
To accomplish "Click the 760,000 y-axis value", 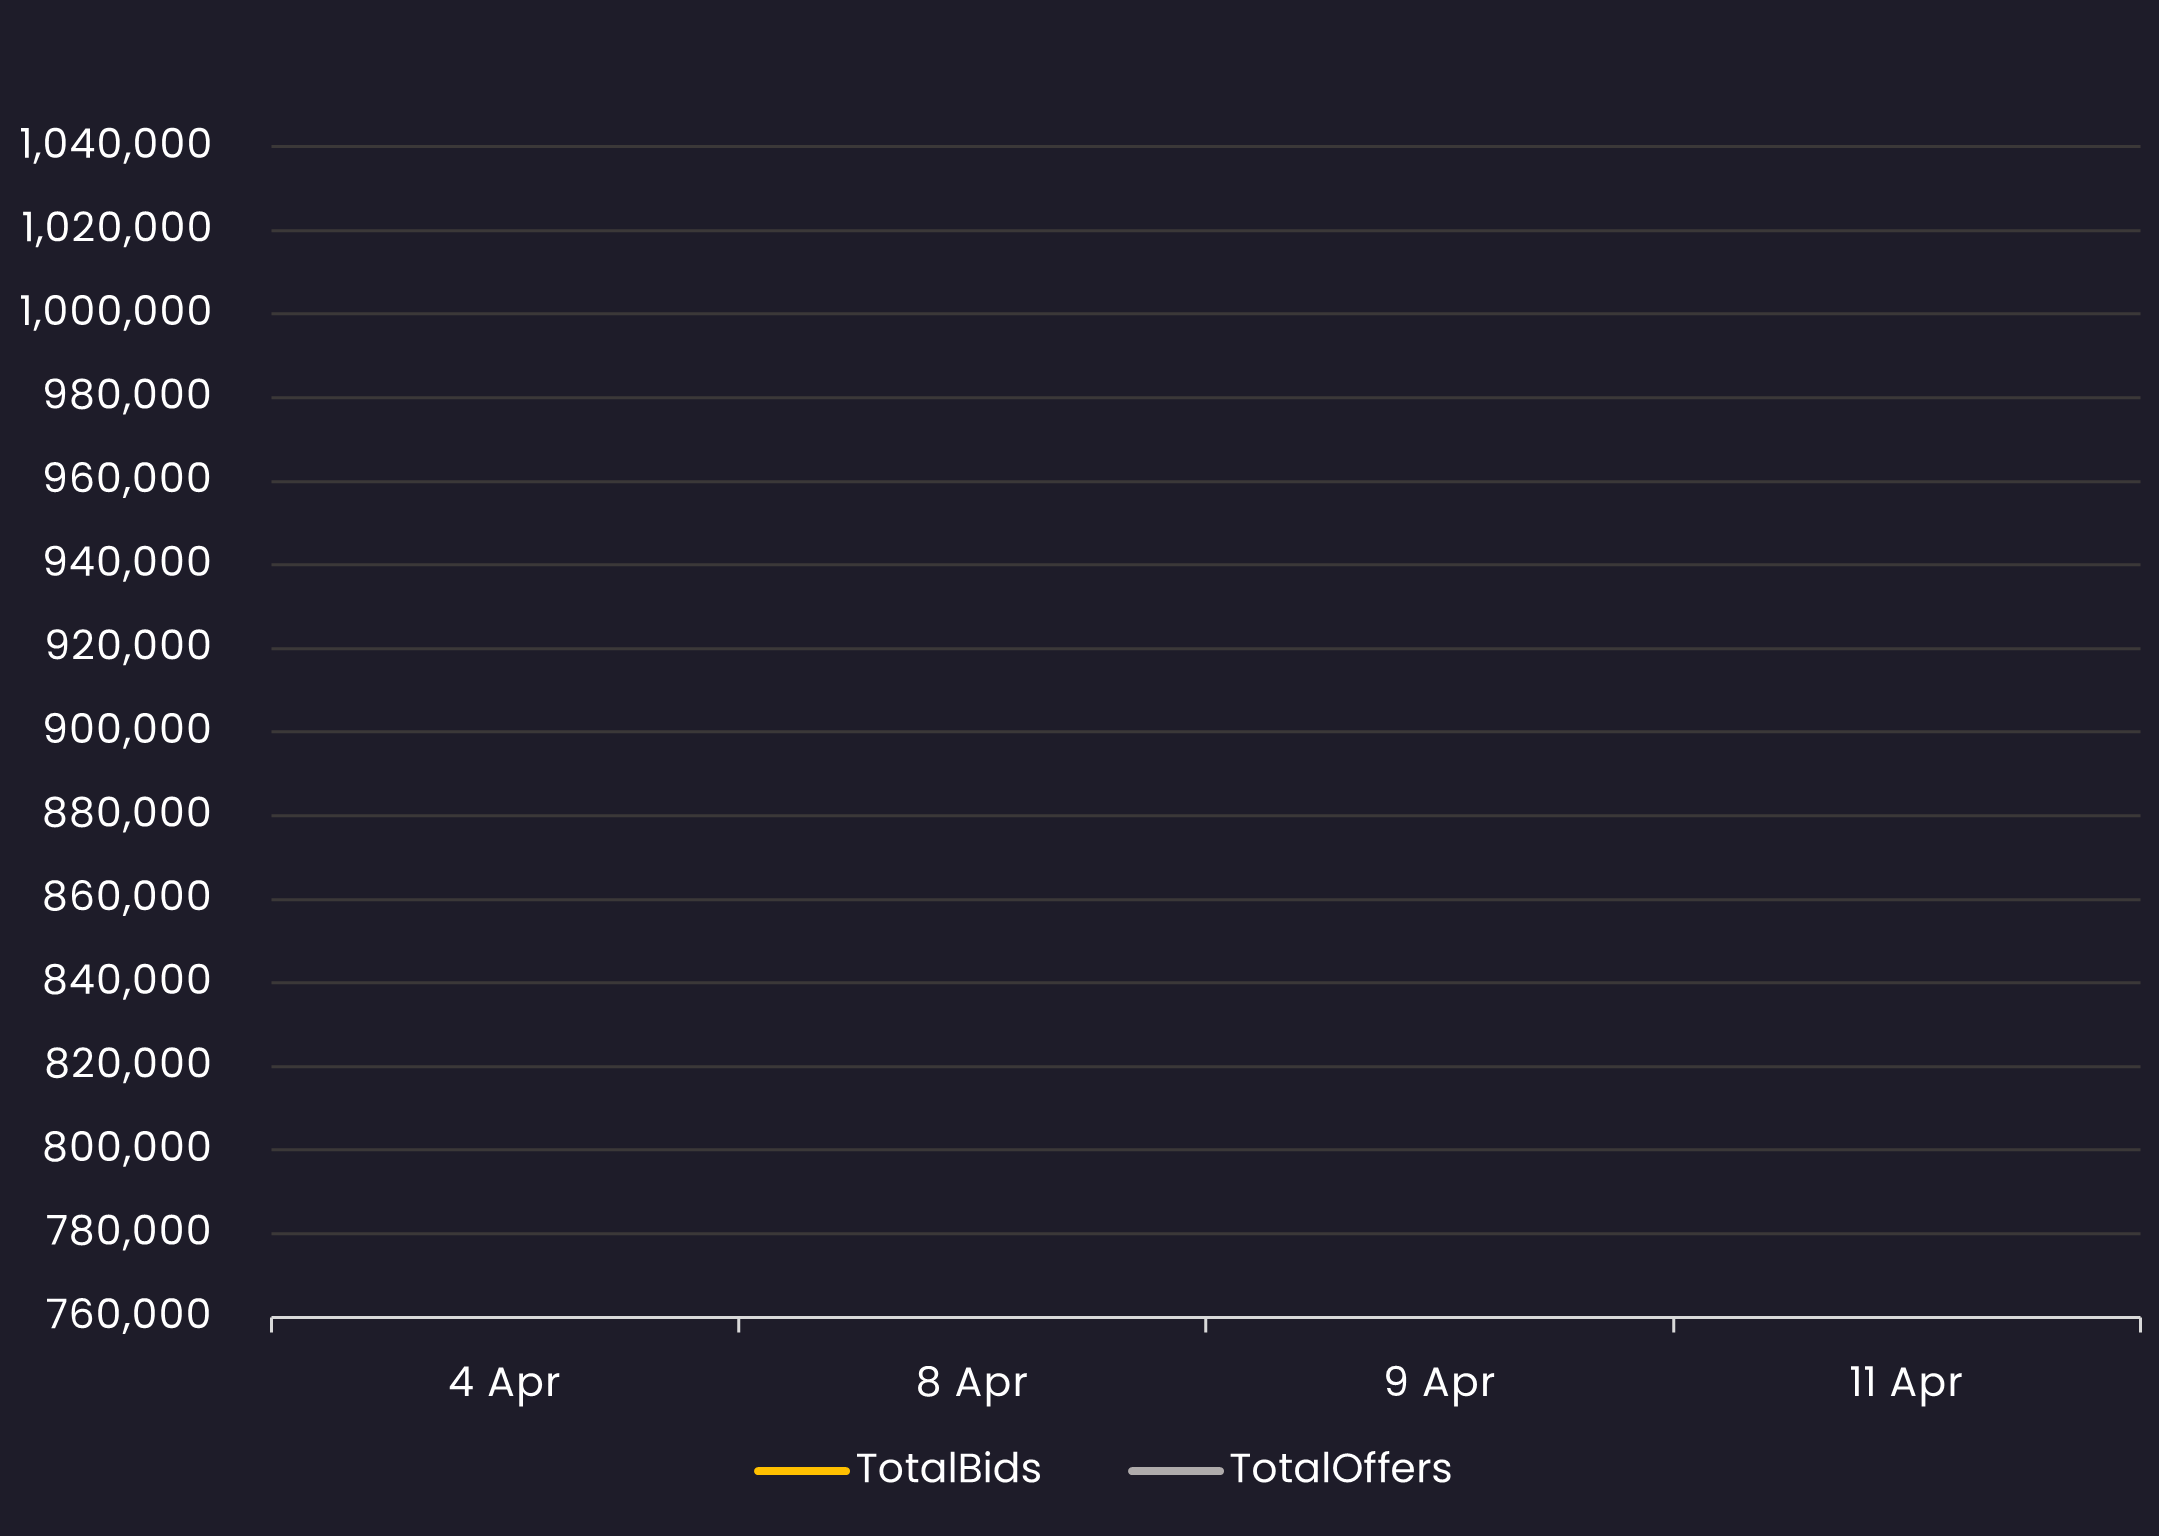I will point(128,1315).
